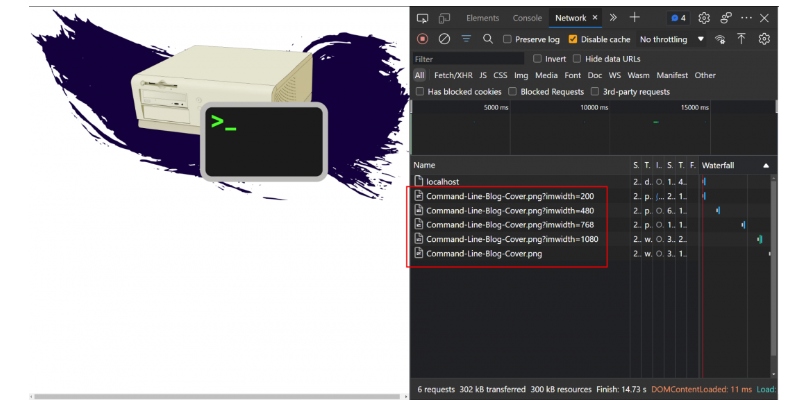Viewport: 795px width, 404px height.
Task: Click the 'Finish: 14.73 s' status text
Action: coord(621,389)
